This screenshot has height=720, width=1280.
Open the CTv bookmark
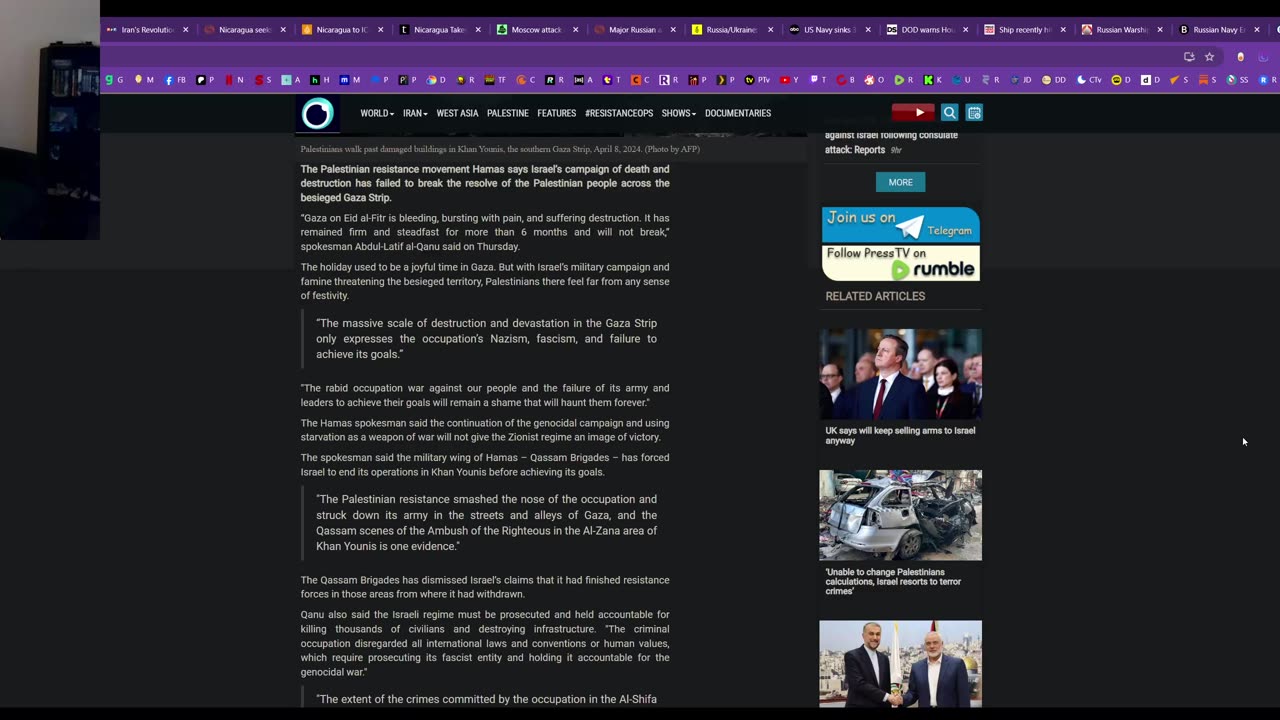[x=1089, y=80]
